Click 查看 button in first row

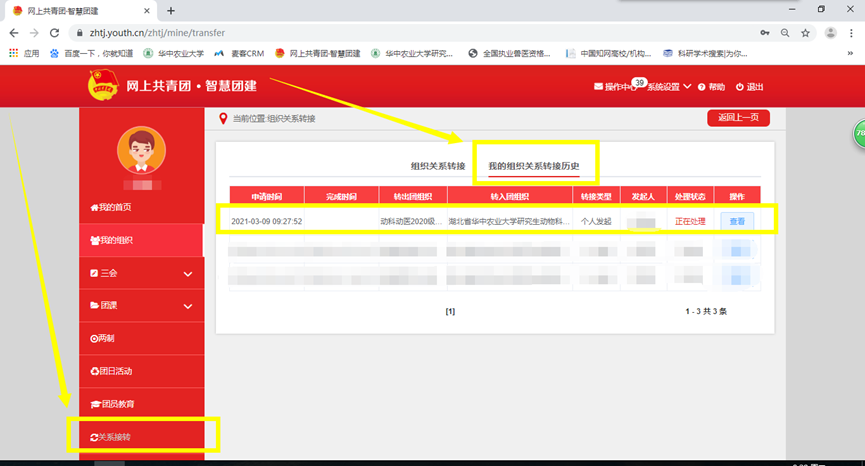pyautogui.click(x=738, y=221)
